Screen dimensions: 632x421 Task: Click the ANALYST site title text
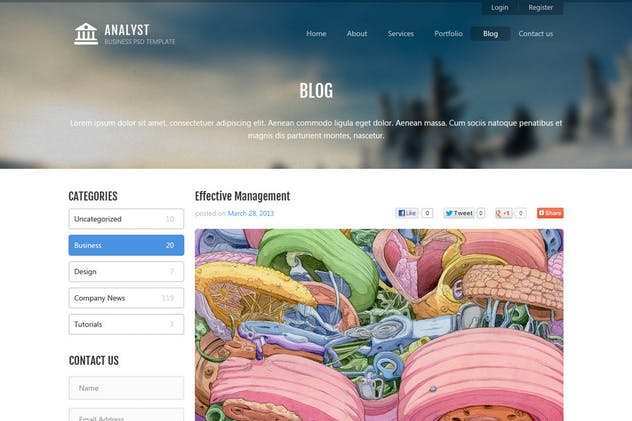(x=127, y=30)
